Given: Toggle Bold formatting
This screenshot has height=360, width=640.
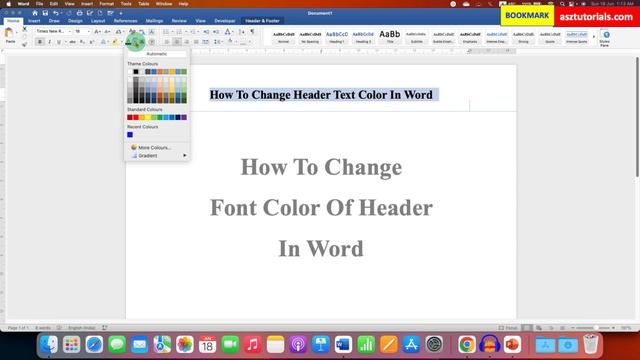Looking at the screenshot, I should (x=40, y=42).
